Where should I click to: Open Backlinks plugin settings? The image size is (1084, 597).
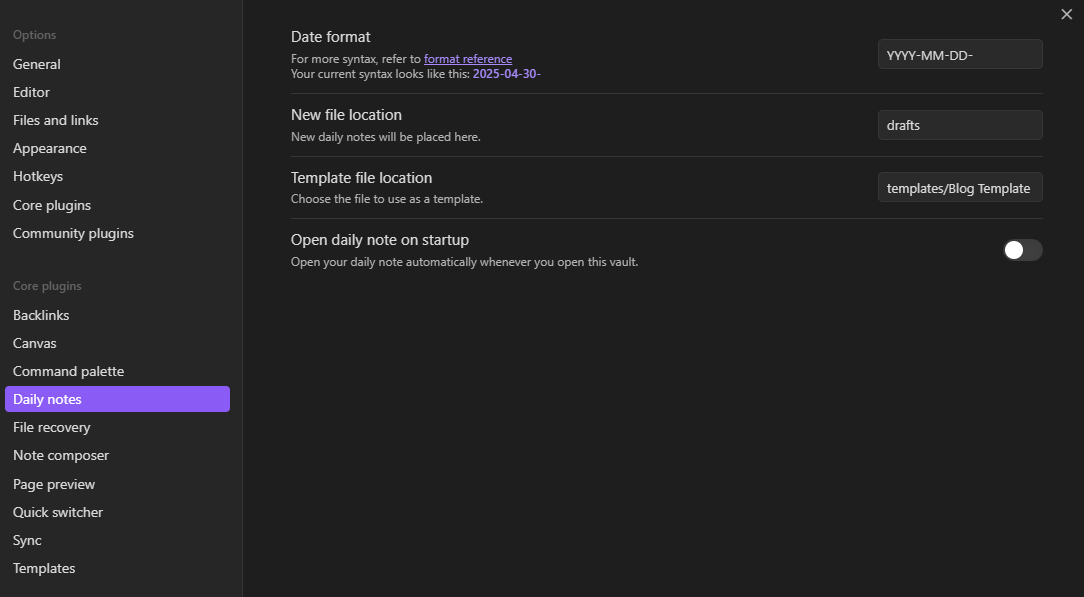[x=41, y=314]
